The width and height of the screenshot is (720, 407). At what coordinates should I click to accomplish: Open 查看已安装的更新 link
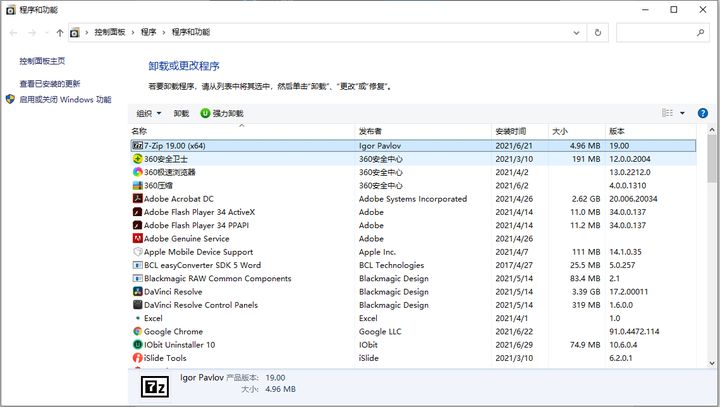coord(50,84)
